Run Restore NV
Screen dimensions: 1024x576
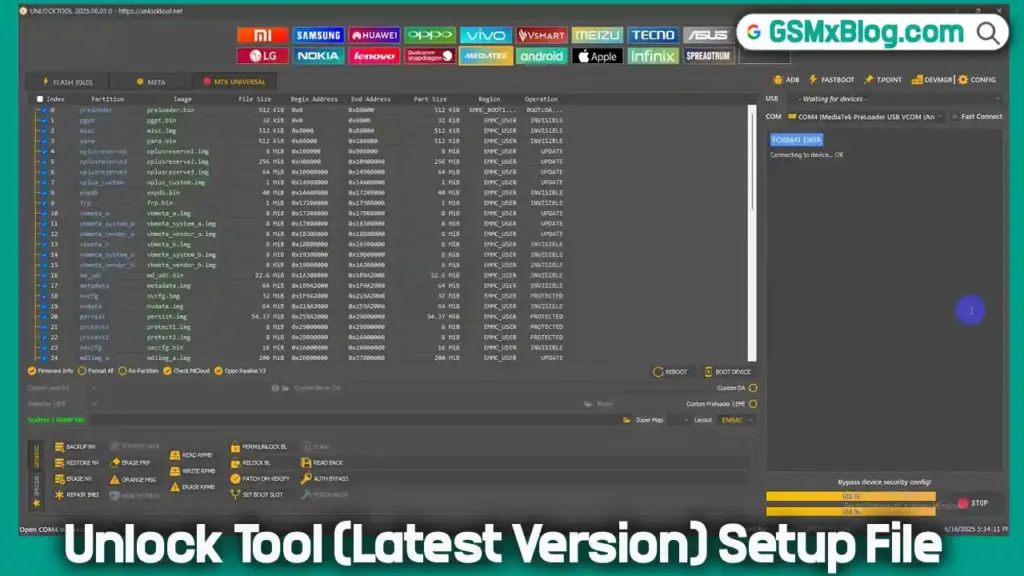click(77, 463)
